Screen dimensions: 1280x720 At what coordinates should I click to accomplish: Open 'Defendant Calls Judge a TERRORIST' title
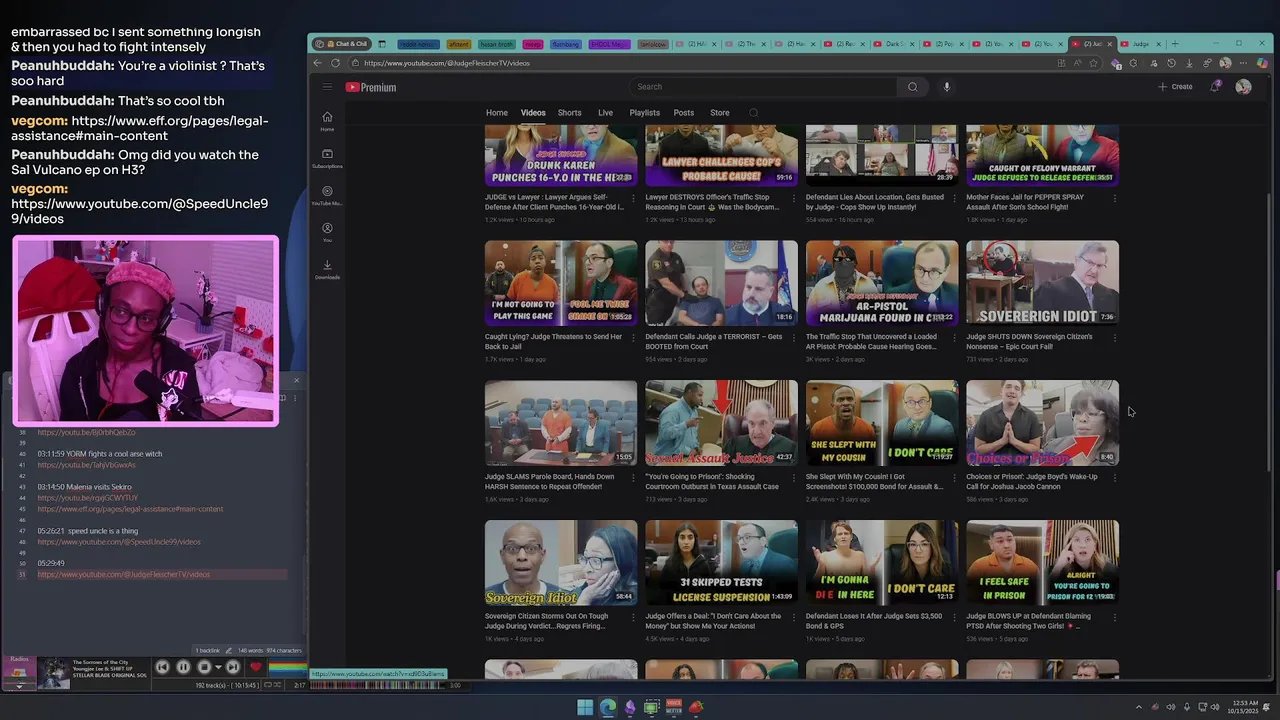[713, 342]
